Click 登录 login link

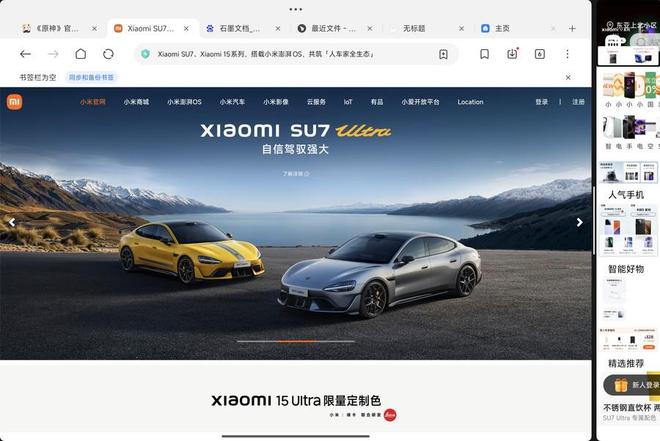coord(542,102)
